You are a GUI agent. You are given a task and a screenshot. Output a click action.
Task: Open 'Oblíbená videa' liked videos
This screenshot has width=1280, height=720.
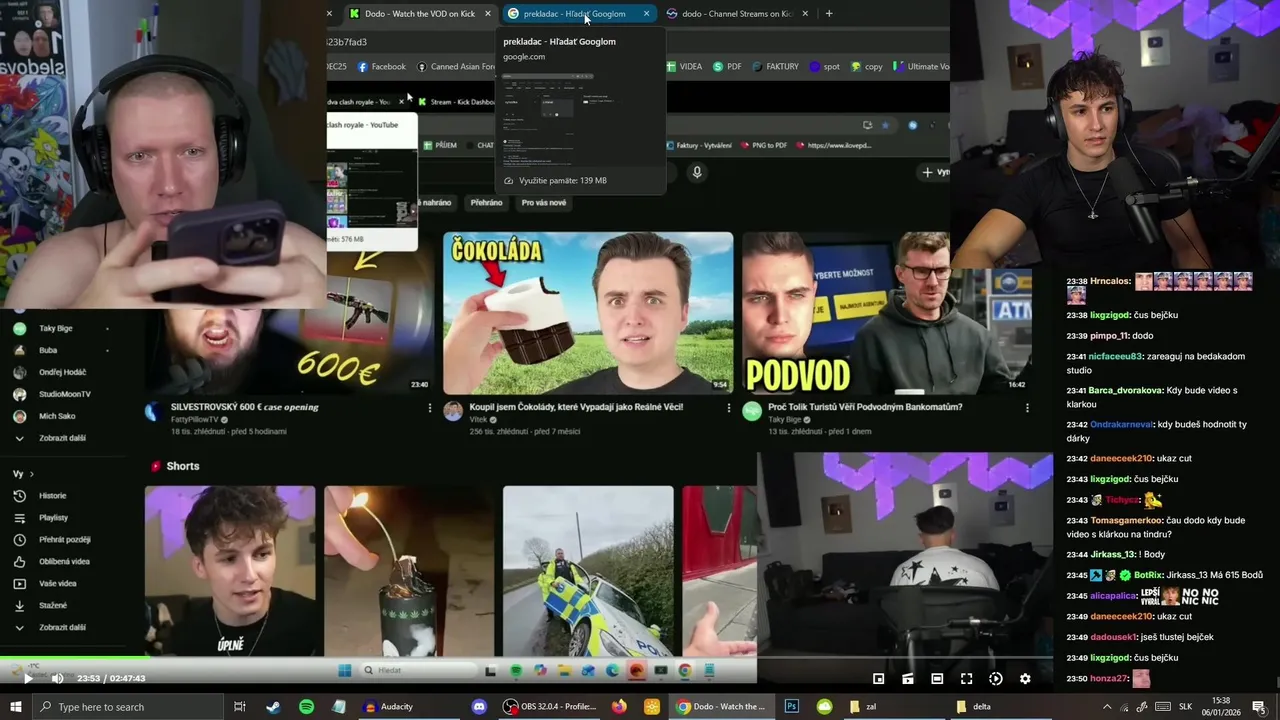tap(62, 562)
